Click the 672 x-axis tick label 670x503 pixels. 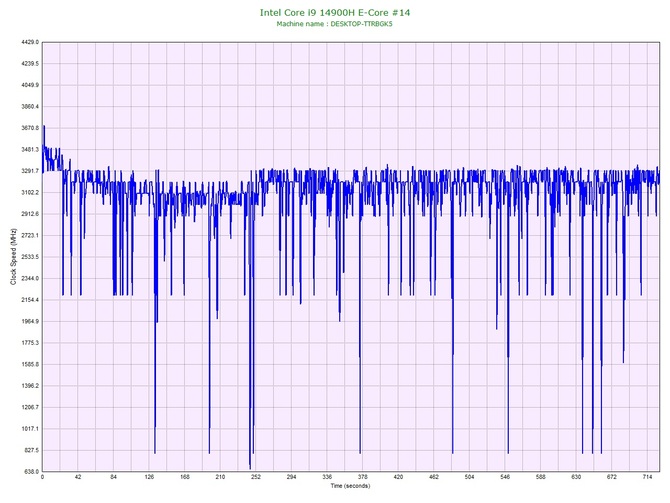pos(611,477)
